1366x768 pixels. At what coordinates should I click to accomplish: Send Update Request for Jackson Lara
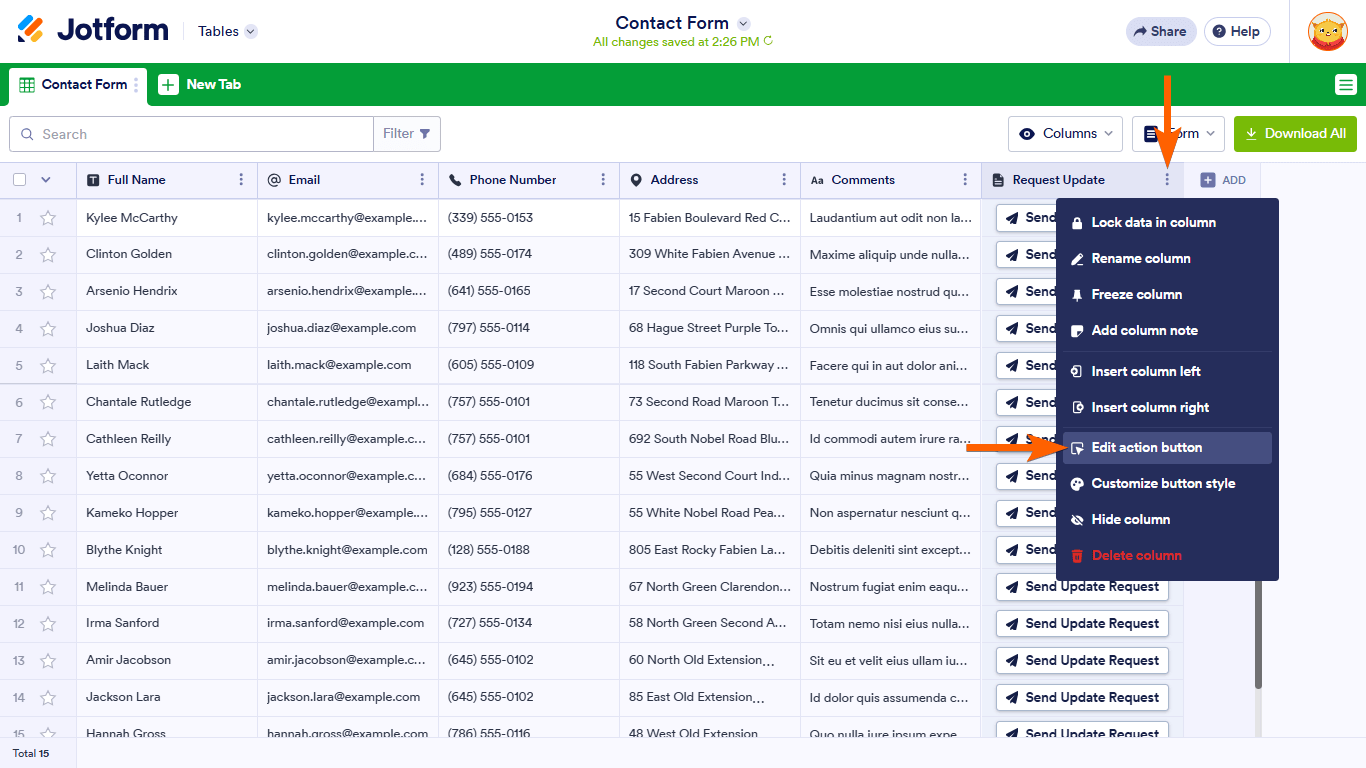pos(1082,698)
